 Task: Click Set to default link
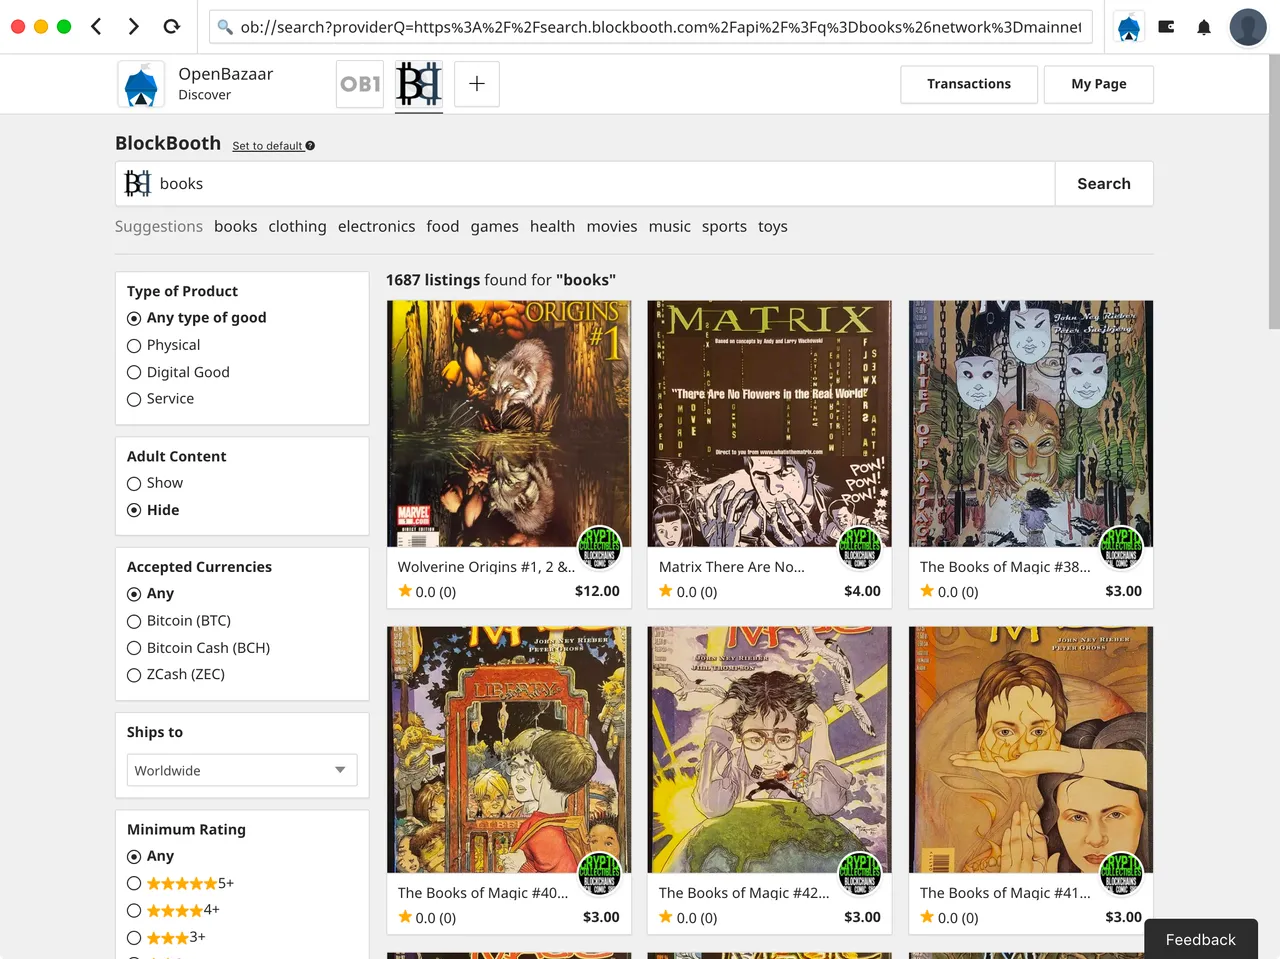coord(267,146)
